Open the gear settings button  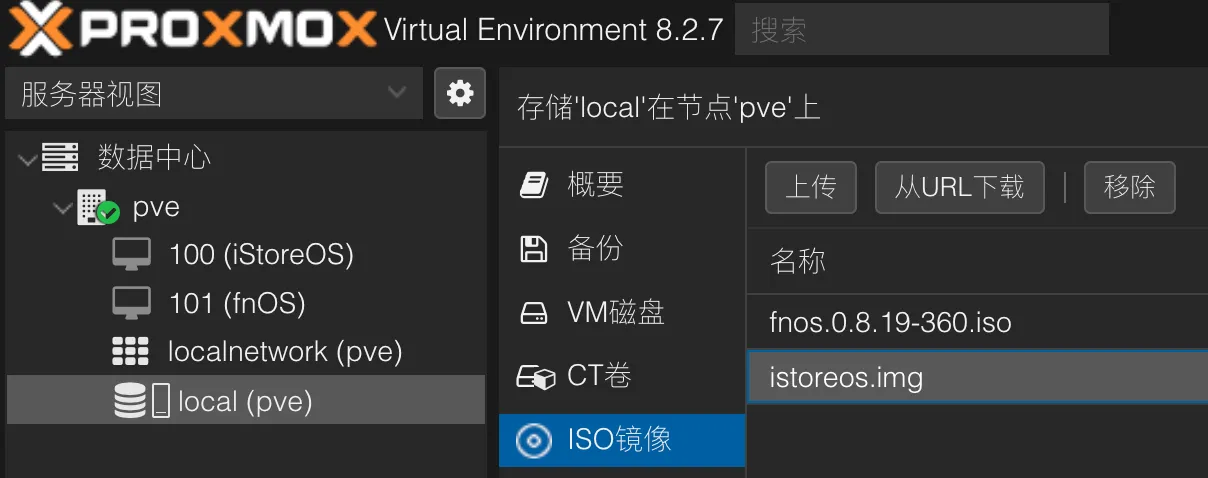tap(460, 93)
